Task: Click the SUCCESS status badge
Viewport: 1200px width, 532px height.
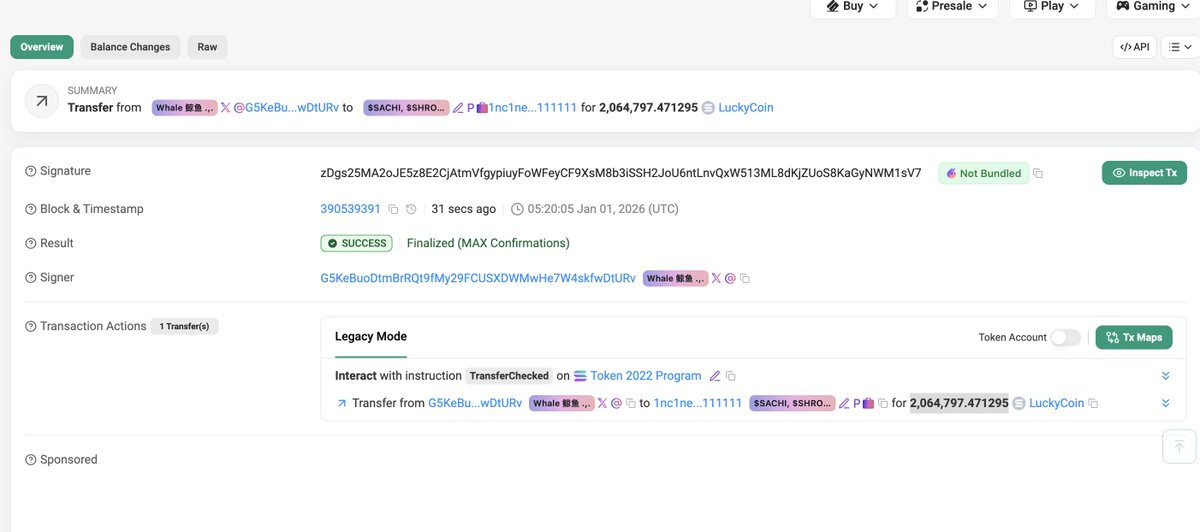Action: click(x=357, y=243)
